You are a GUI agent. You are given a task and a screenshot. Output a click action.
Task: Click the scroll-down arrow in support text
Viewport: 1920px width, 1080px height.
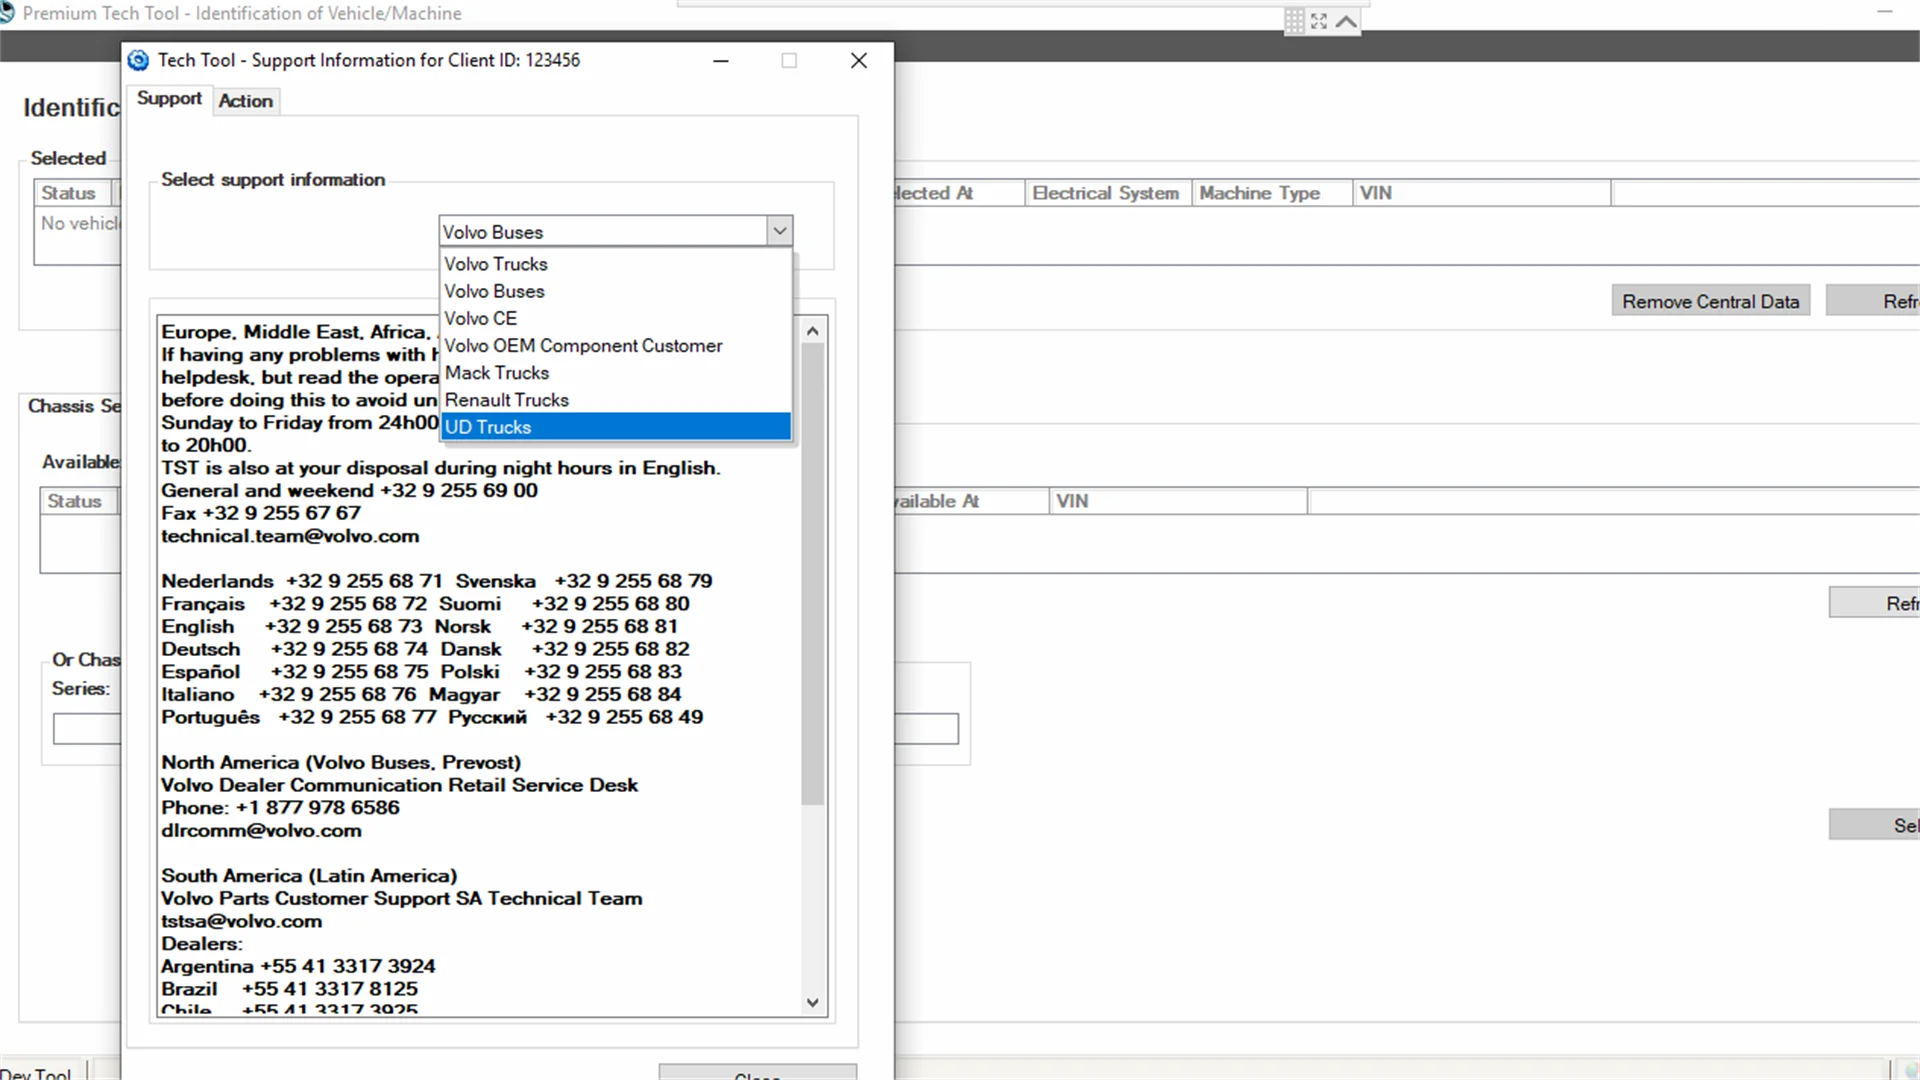(812, 1002)
